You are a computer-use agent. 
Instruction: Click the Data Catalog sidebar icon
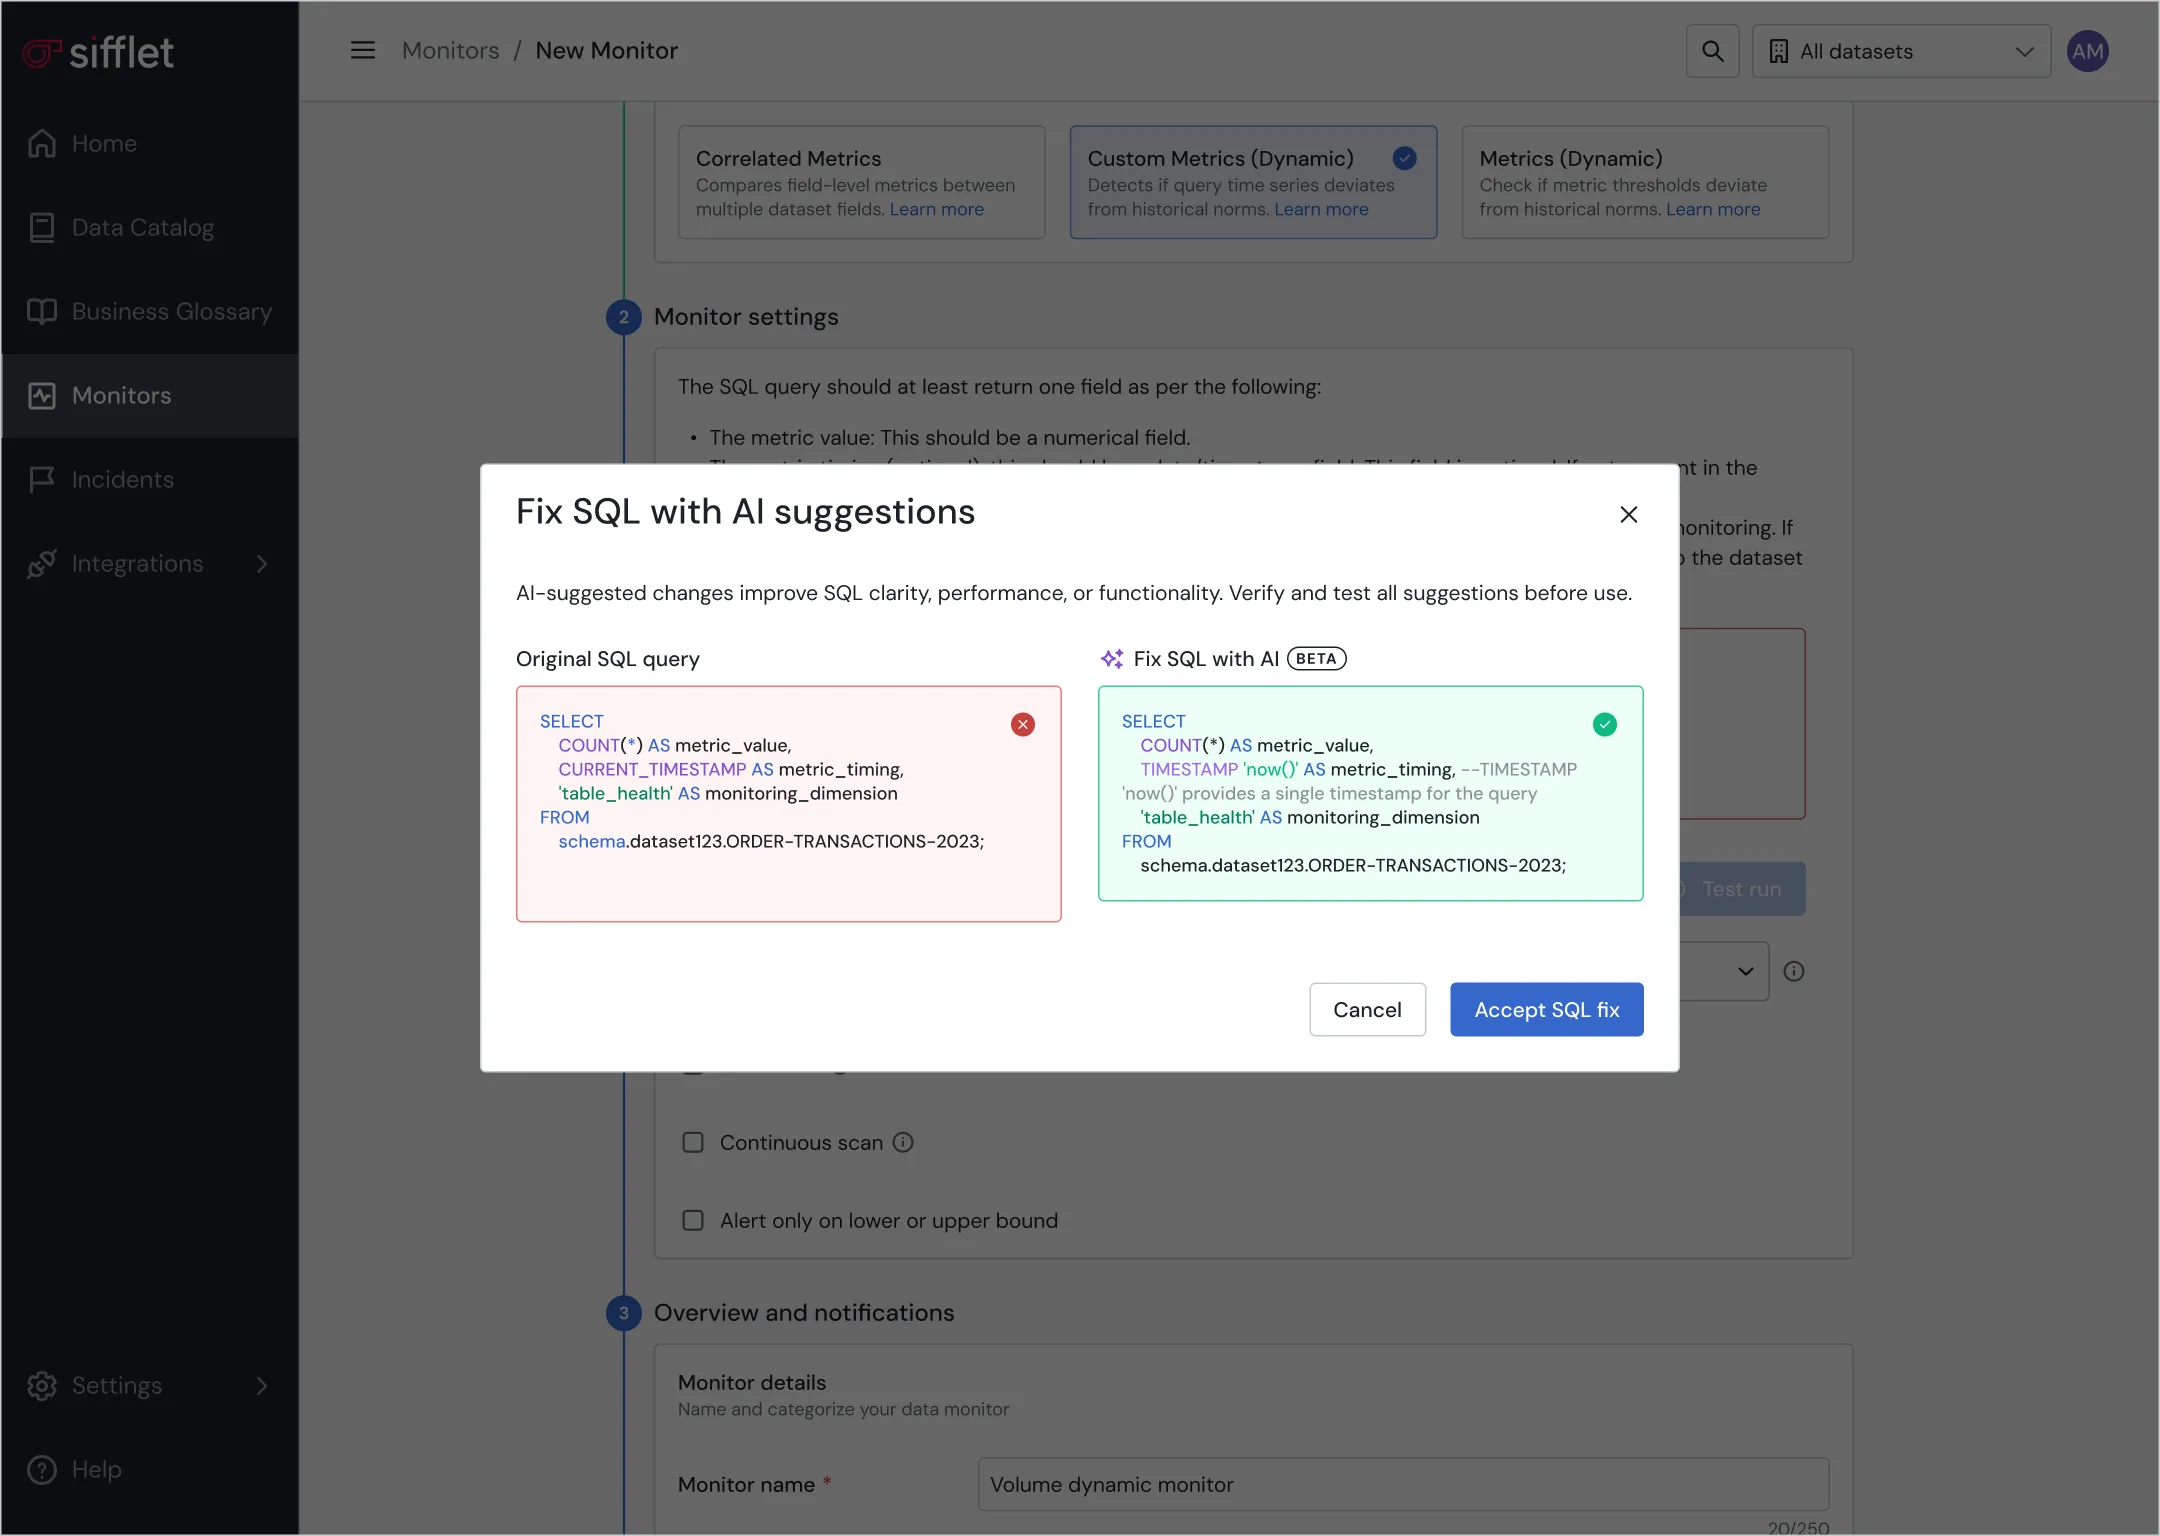click(x=41, y=227)
